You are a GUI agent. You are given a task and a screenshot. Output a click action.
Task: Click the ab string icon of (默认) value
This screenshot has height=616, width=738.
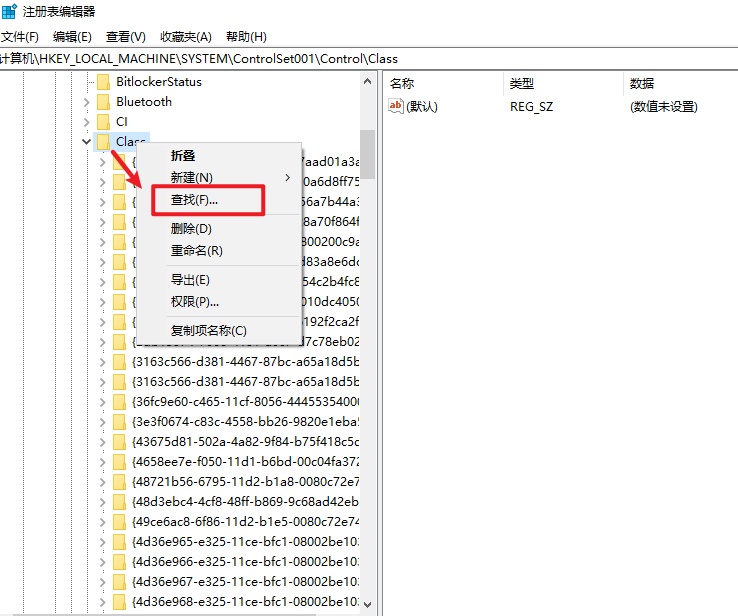[x=396, y=106]
